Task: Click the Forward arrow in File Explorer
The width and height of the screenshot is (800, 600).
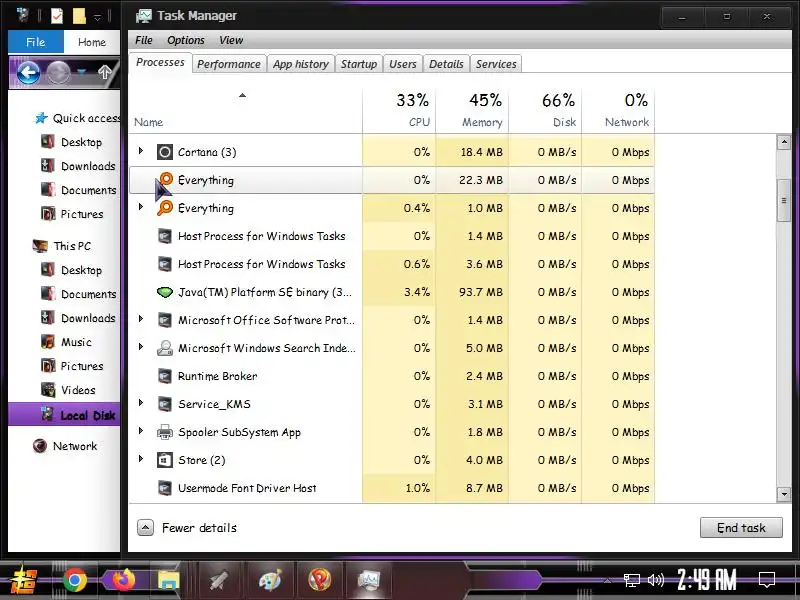Action: click(x=58, y=73)
